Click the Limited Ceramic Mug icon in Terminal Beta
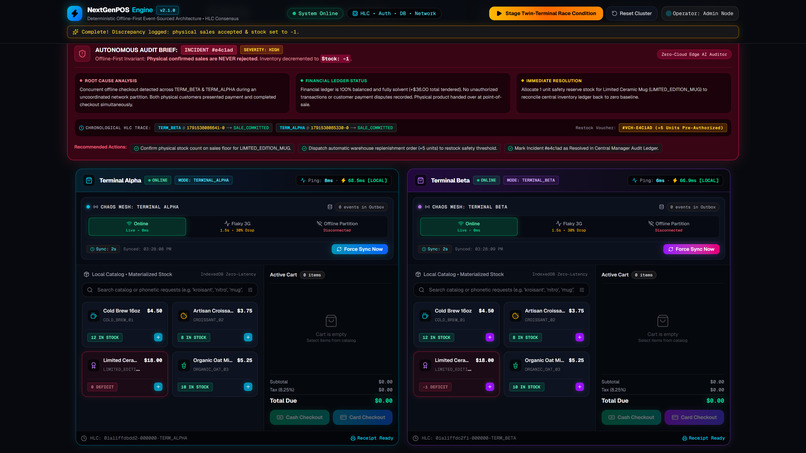The image size is (806, 453). point(425,365)
